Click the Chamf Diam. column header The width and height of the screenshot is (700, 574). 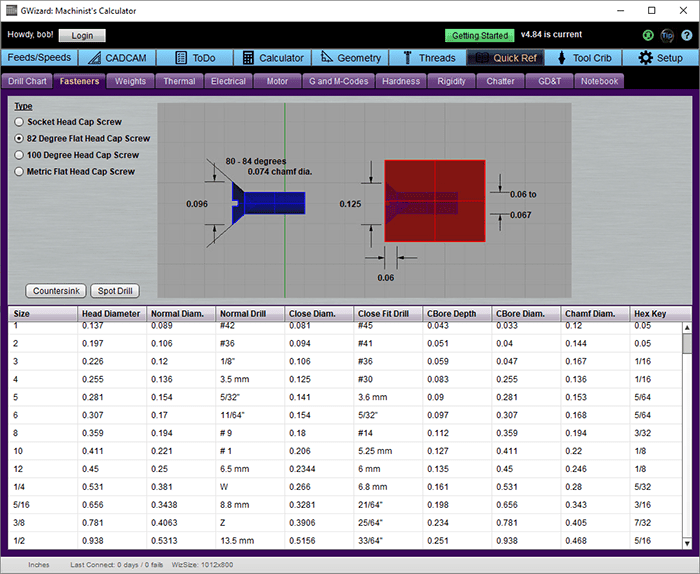coord(595,314)
